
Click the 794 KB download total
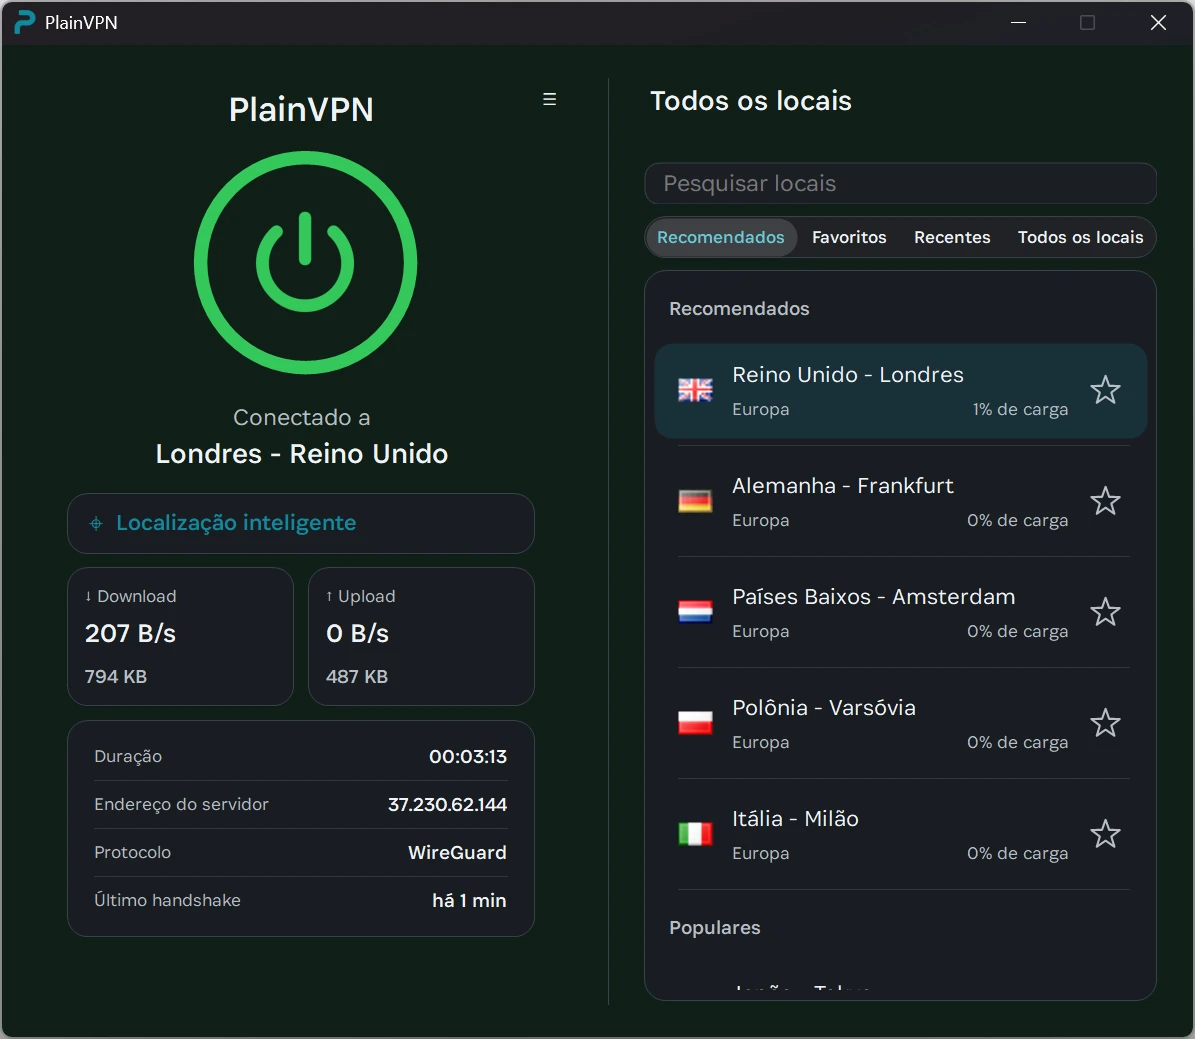[116, 676]
